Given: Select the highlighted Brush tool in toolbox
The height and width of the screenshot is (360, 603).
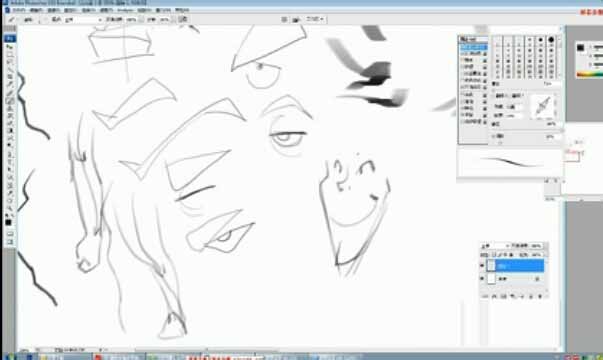Looking at the screenshot, I should coord(10,101).
